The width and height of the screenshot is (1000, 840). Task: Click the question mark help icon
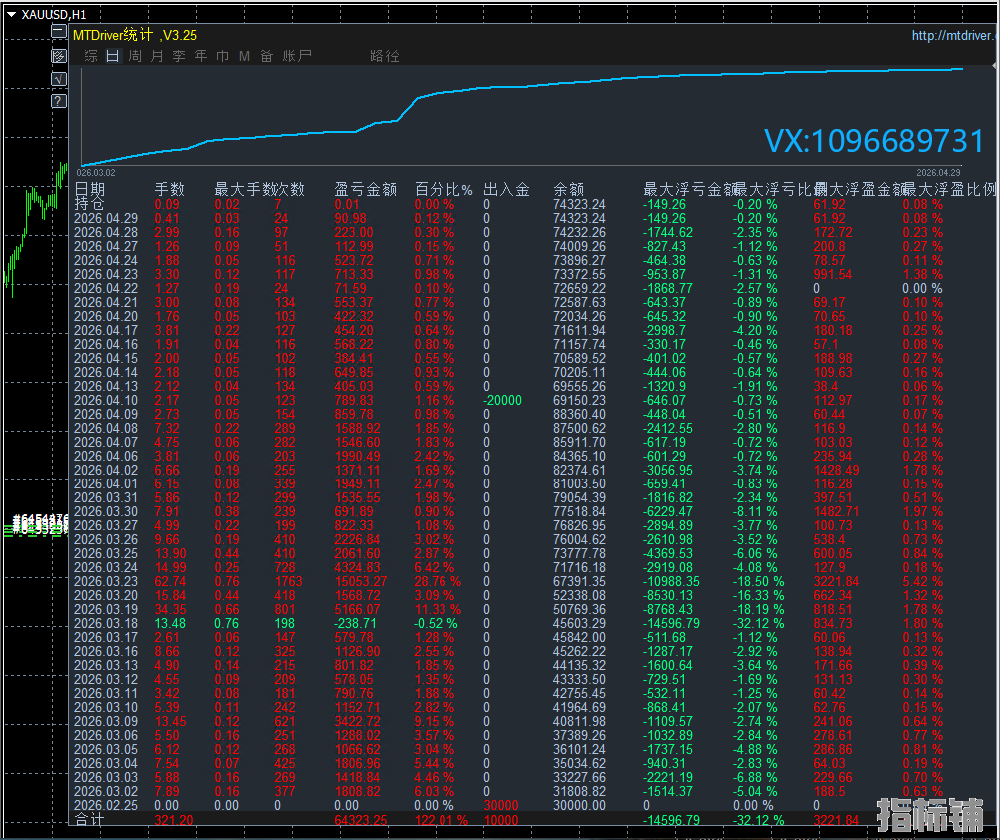pyautogui.click(x=59, y=100)
